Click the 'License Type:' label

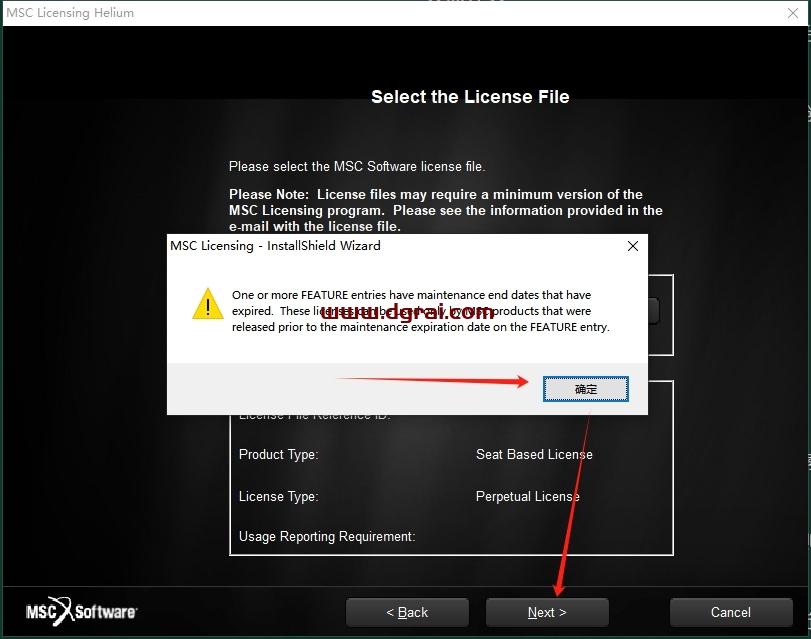click(279, 497)
